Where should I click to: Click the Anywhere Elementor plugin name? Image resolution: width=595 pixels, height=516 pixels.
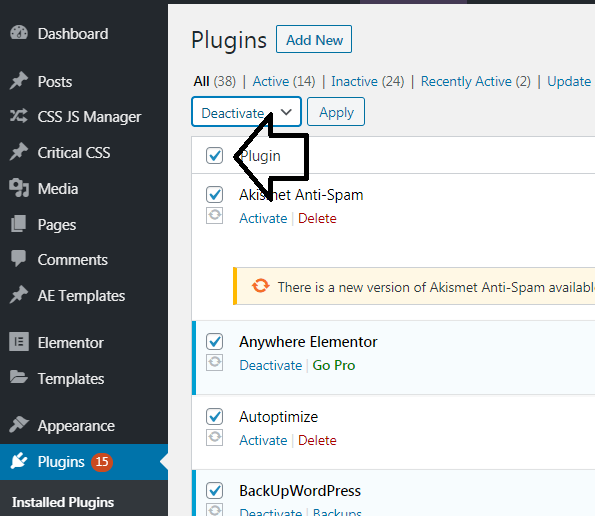[x=308, y=342]
